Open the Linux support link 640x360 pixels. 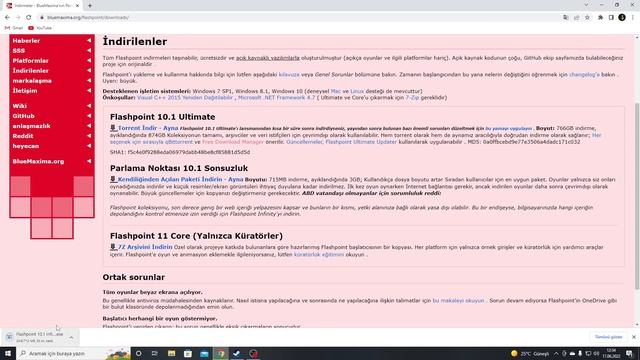tap(357, 91)
